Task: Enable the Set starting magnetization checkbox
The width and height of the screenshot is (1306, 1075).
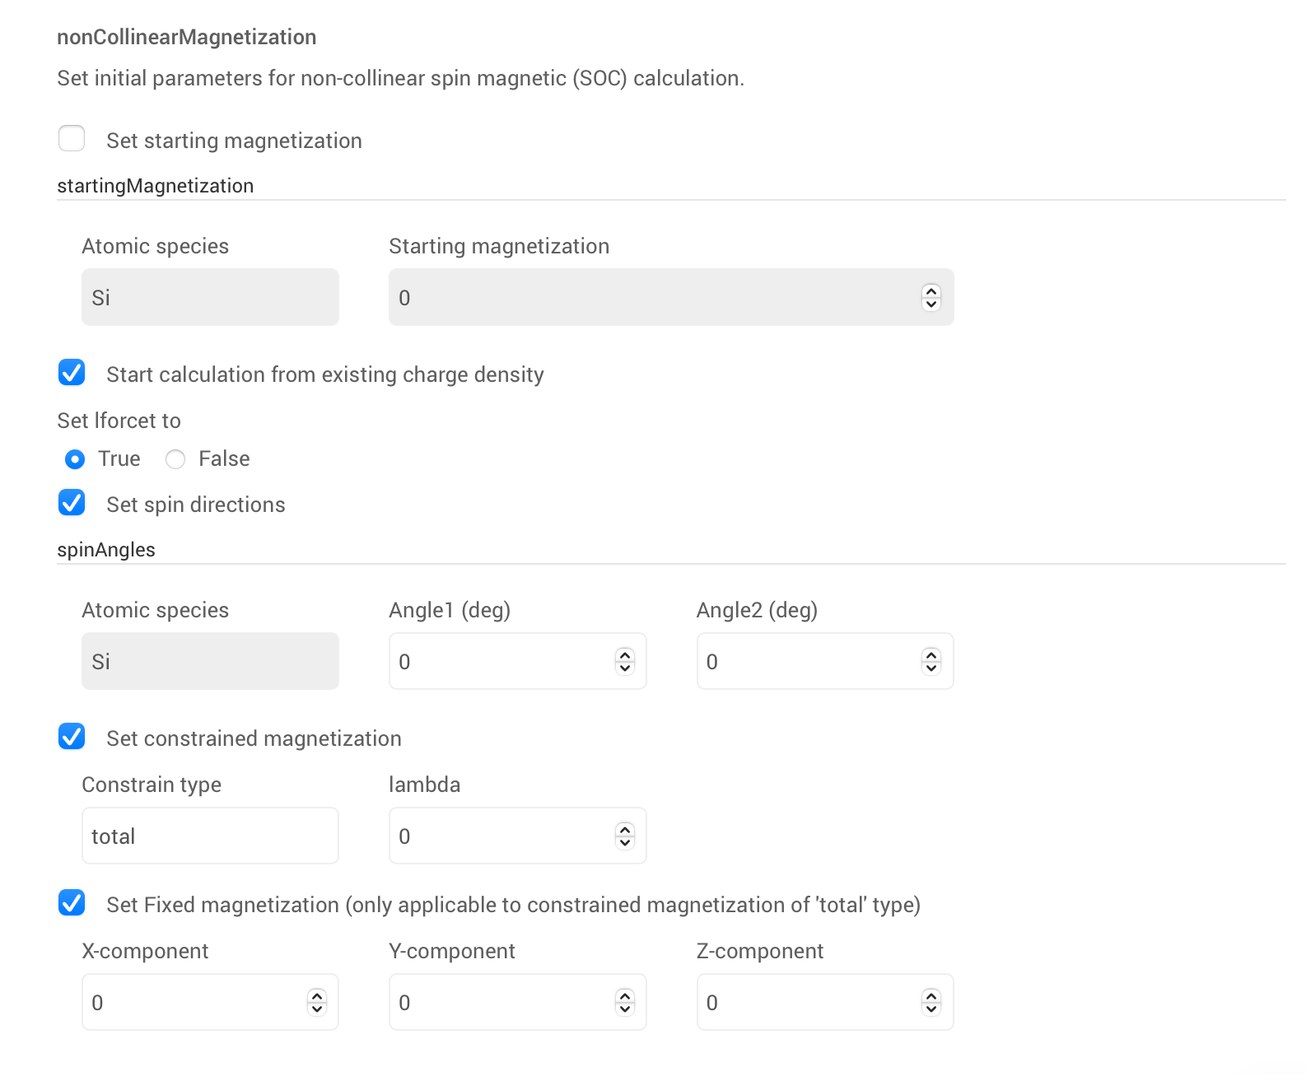Action: click(x=72, y=138)
